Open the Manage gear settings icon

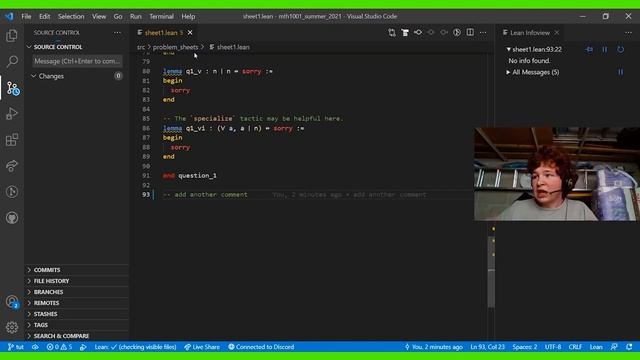(x=12, y=327)
